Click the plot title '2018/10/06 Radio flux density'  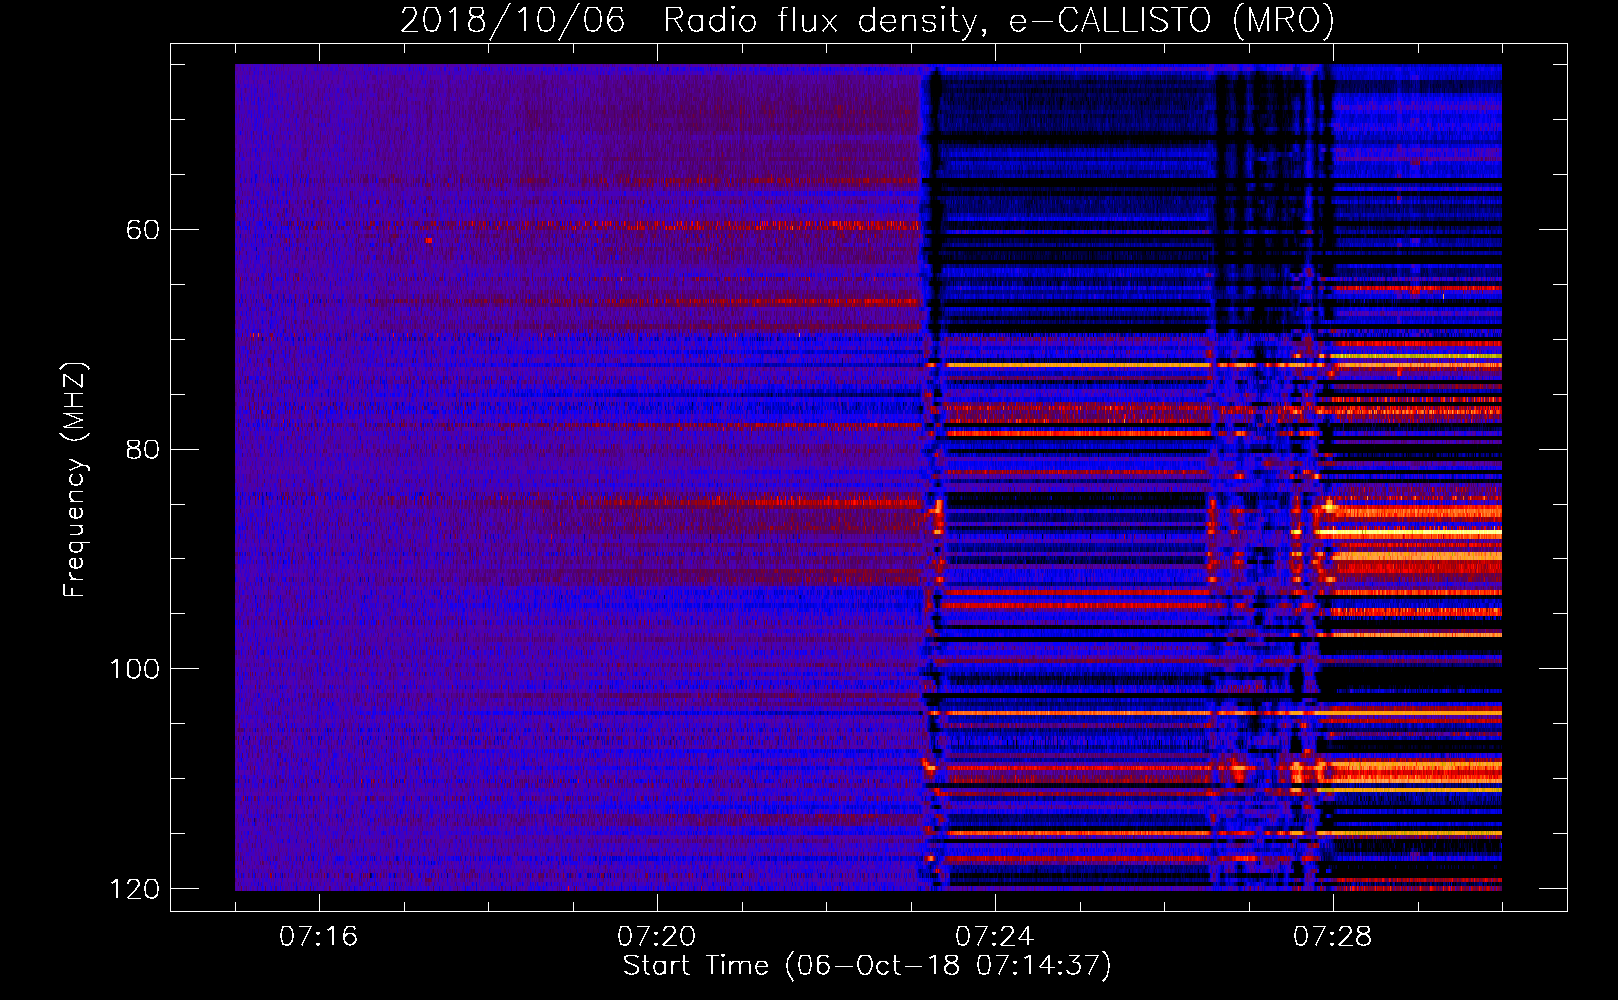868,21
